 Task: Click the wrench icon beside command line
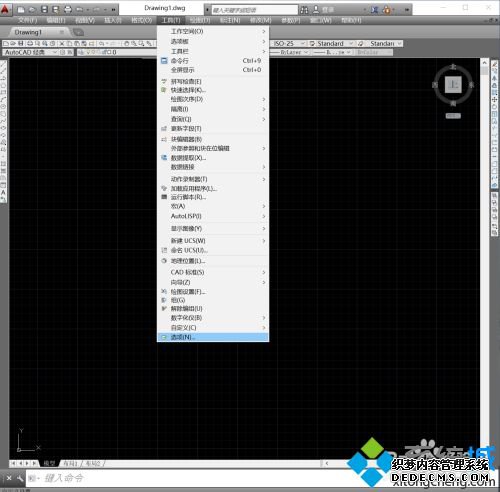[20, 478]
